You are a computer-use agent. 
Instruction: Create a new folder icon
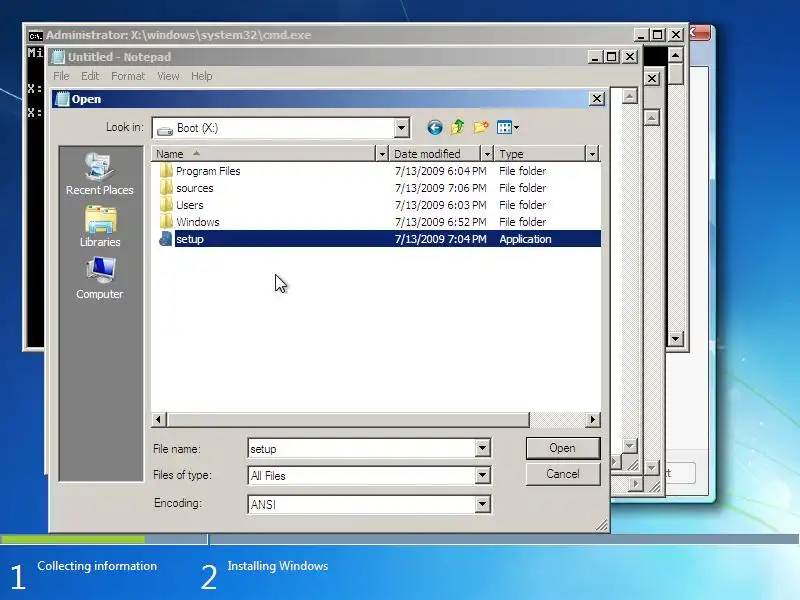click(x=481, y=127)
